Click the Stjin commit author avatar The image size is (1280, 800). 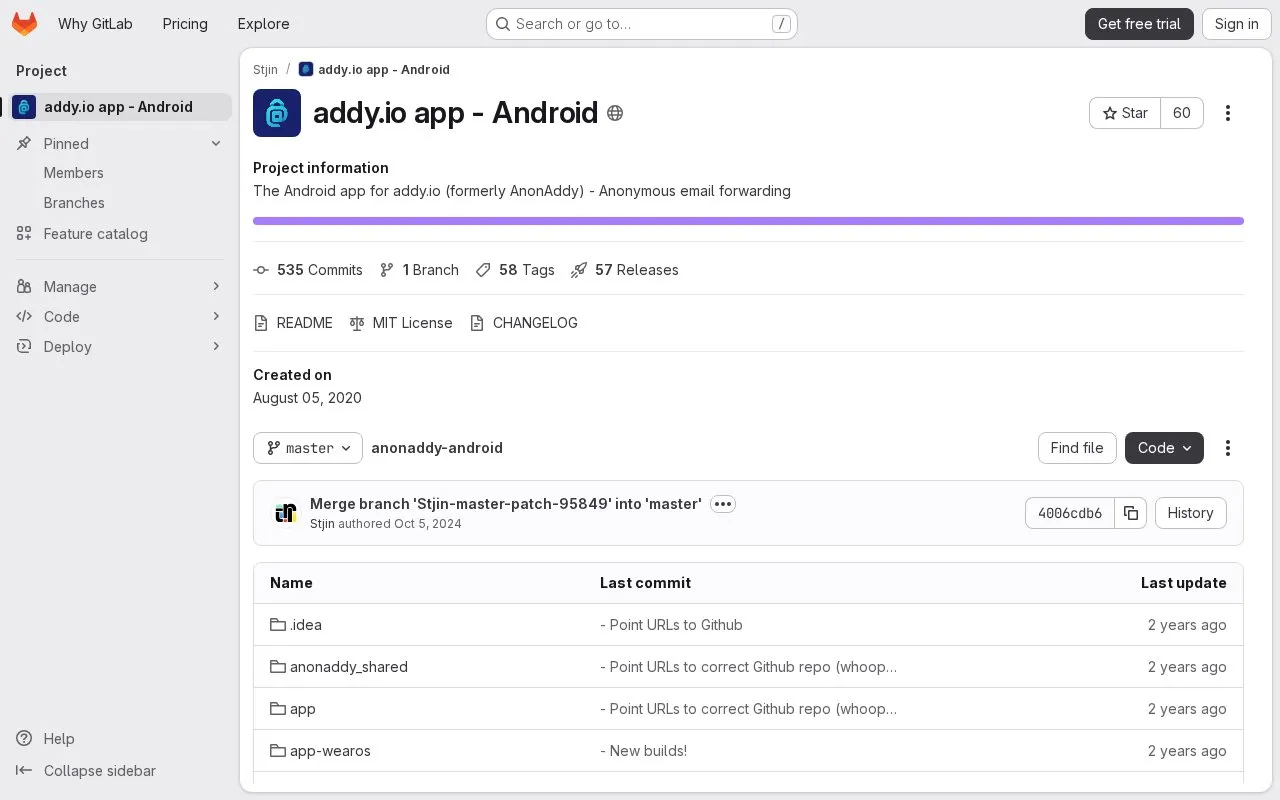(x=286, y=513)
